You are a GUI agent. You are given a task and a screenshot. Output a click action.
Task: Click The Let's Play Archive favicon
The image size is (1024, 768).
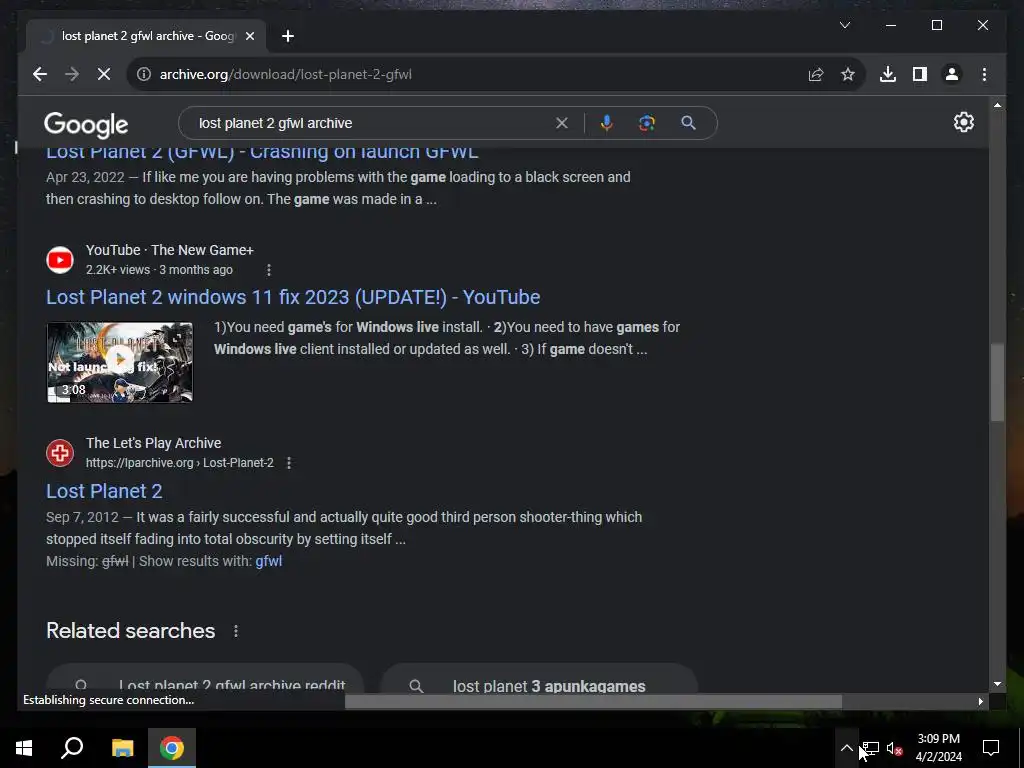click(60, 453)
